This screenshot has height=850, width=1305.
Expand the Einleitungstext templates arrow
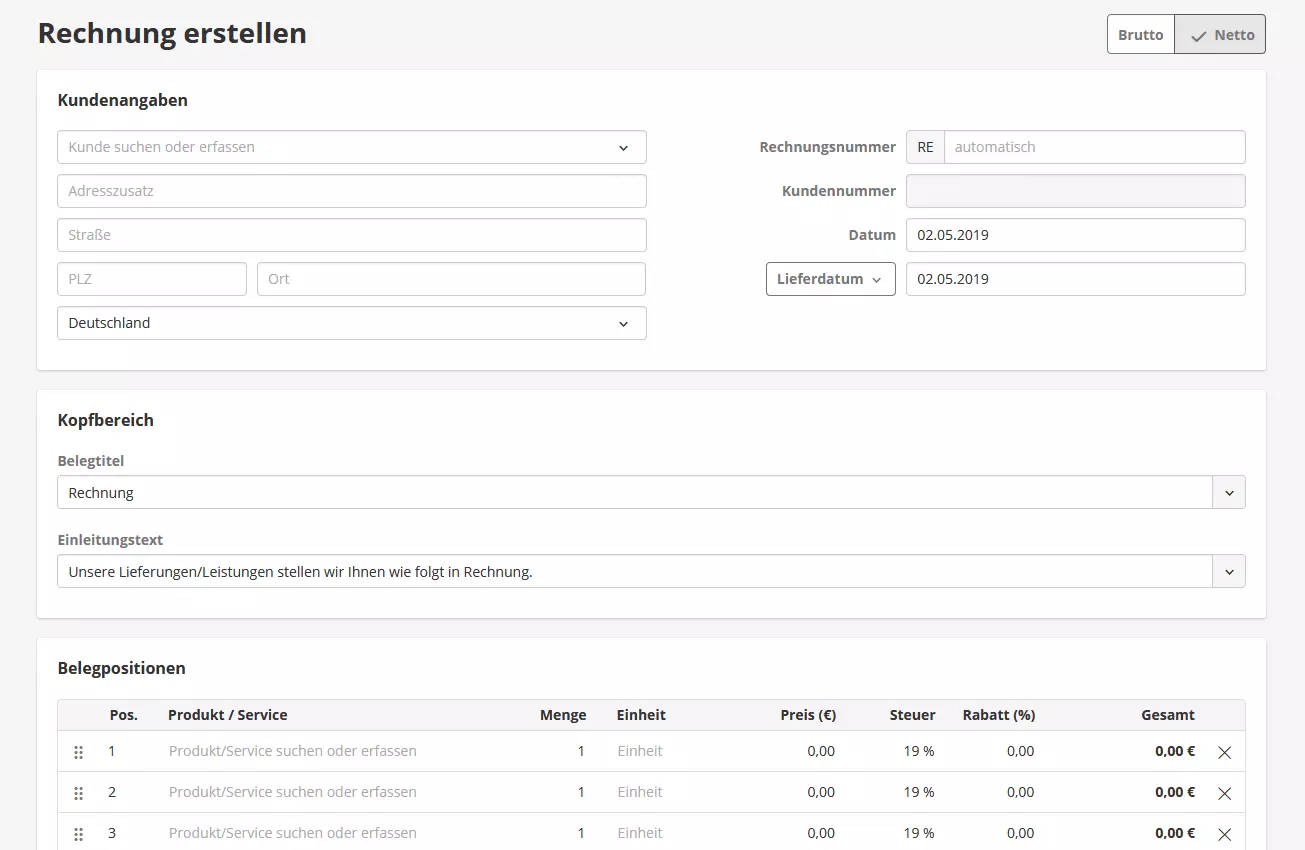tap(1228, 572)
